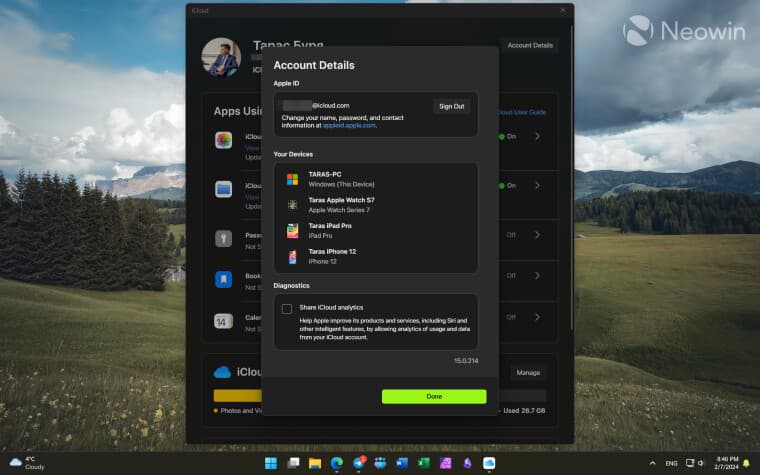Open the purple Affinity app in taskbar
Screen dimensions: 760x475
click(x=445, y=463)
